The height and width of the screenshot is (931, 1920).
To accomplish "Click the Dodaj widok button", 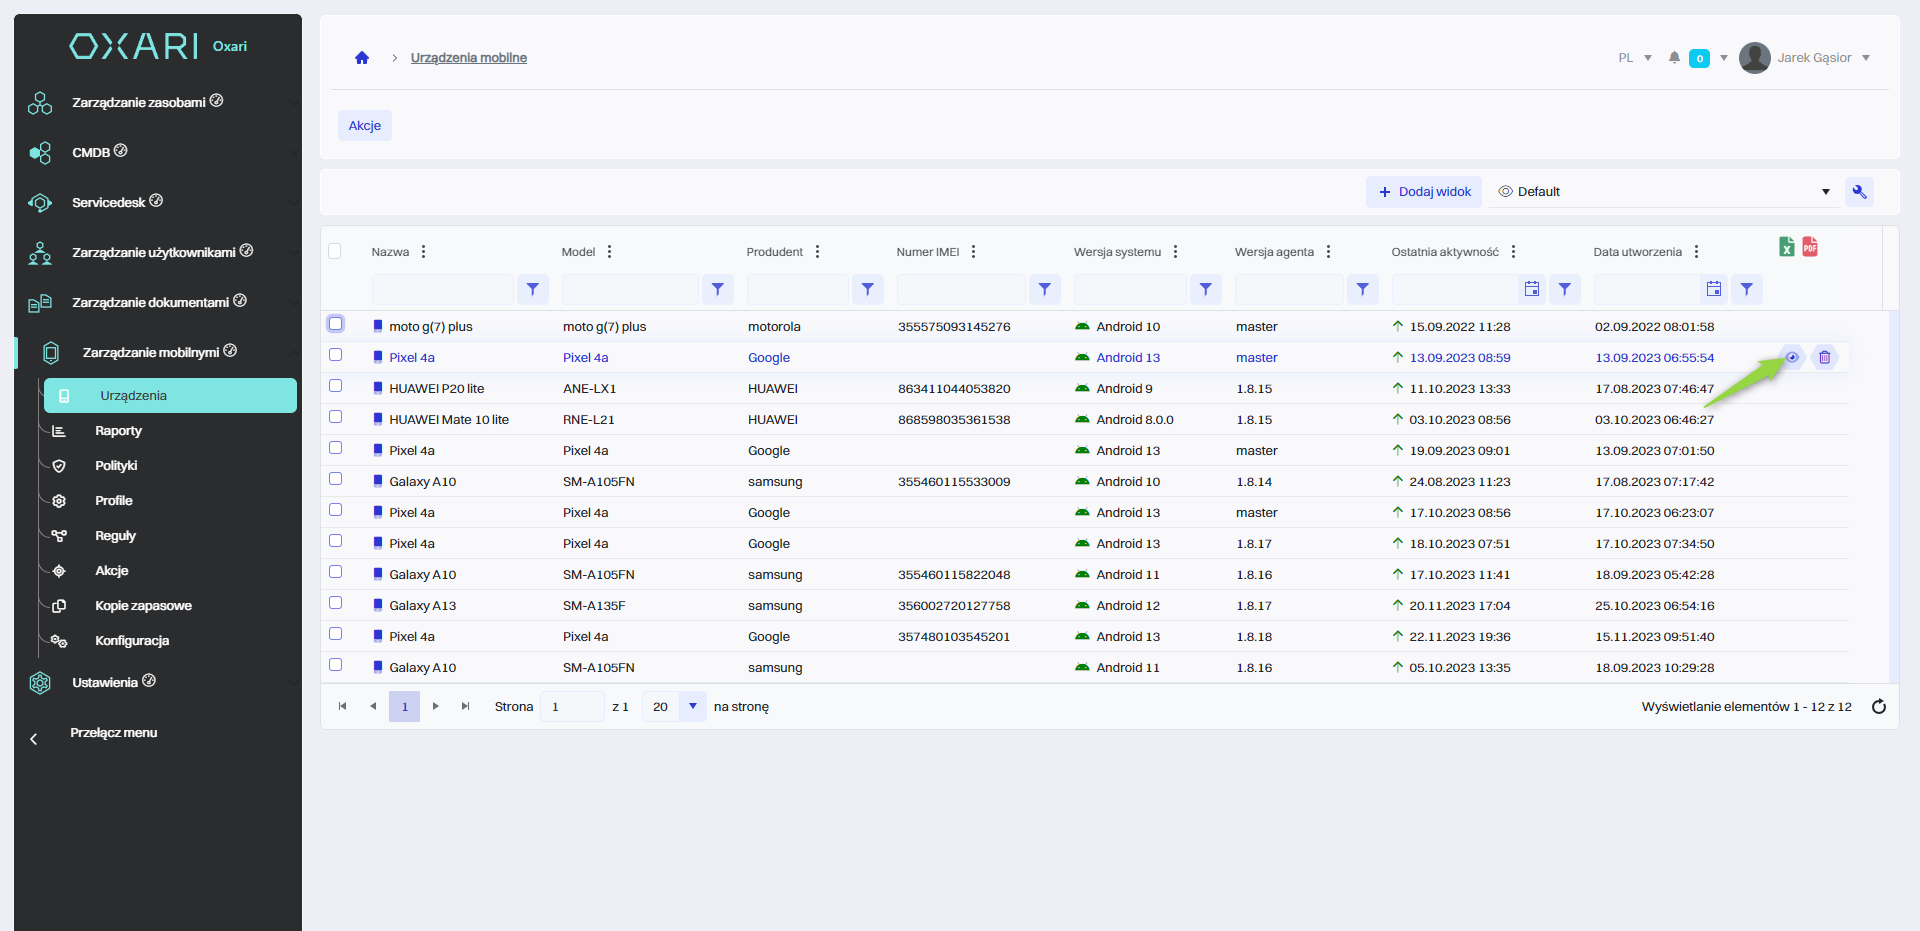I will pyautogui.click(x=1424, y=192).
